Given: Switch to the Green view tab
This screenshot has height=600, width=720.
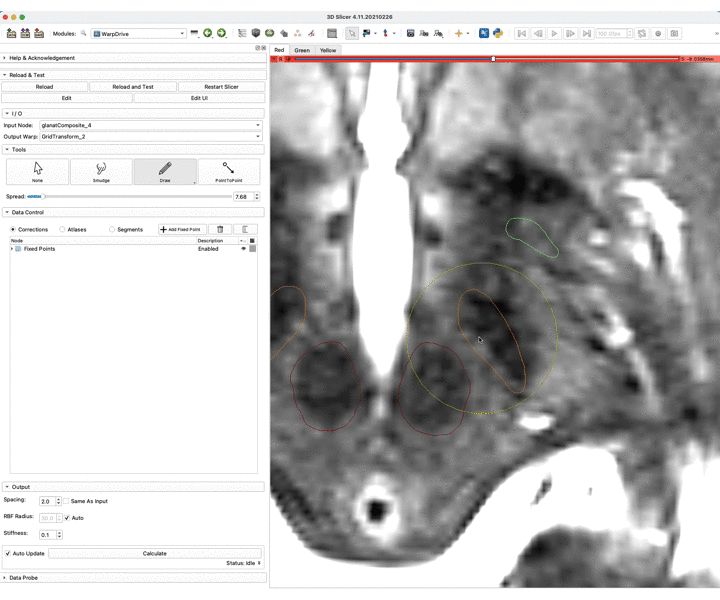Looking at the screenshot, I should click(302, 50).
